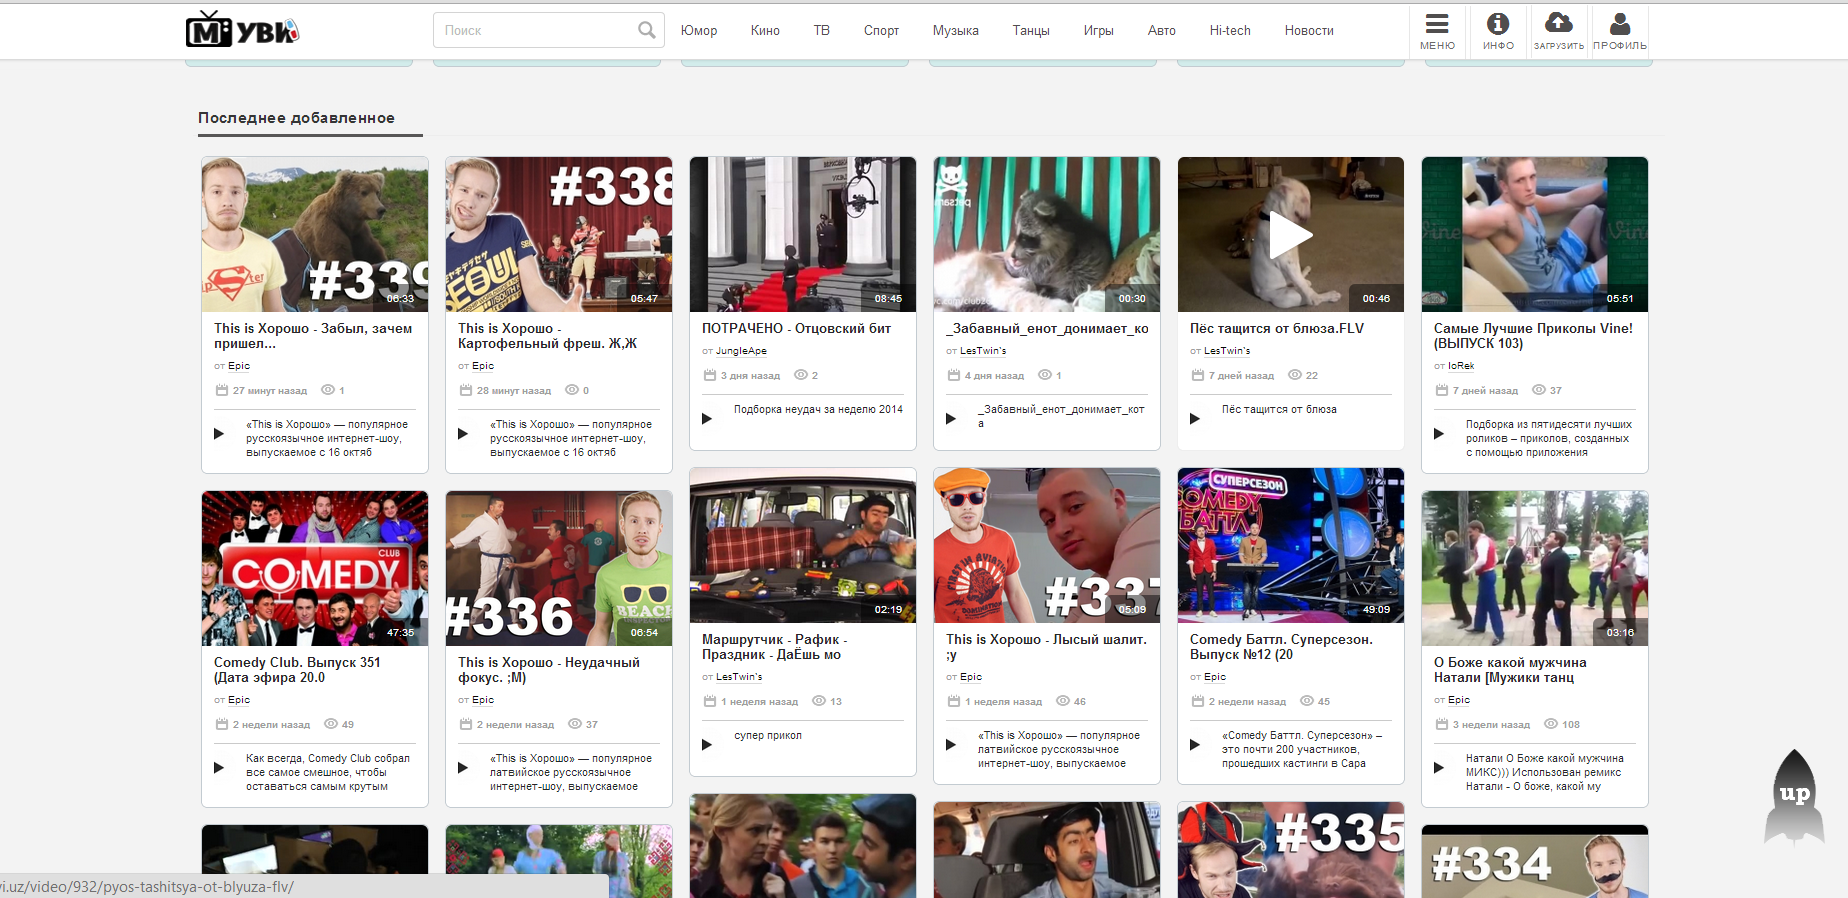The image size is (1848, 898).
Task: Open the ИНФО info icon
Action: click(1498, 23)
